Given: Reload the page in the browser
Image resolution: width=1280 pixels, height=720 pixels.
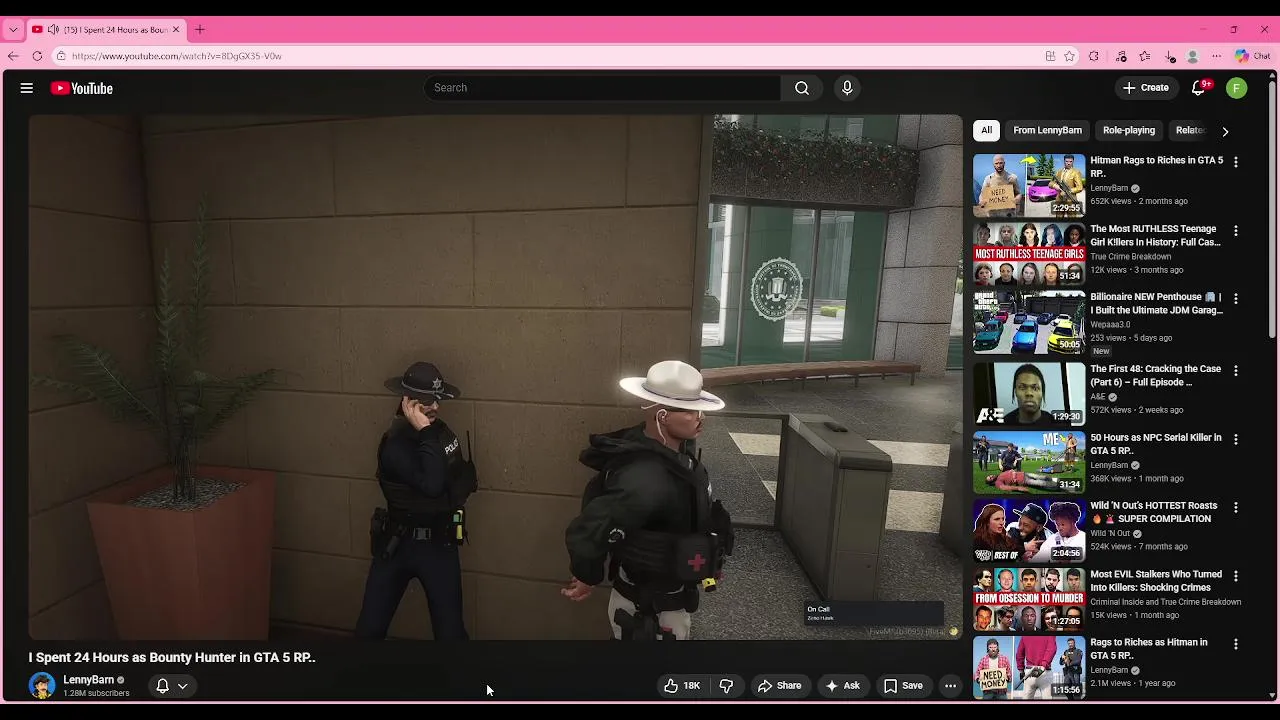Looking at the screenshot, I should 37,56.
